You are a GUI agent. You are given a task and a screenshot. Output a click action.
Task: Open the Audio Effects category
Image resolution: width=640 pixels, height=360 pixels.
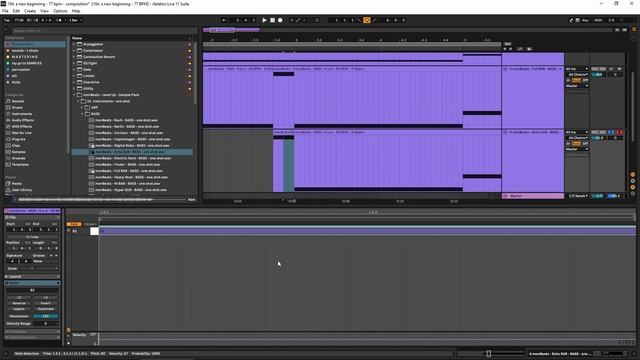(x=23, y=120)
